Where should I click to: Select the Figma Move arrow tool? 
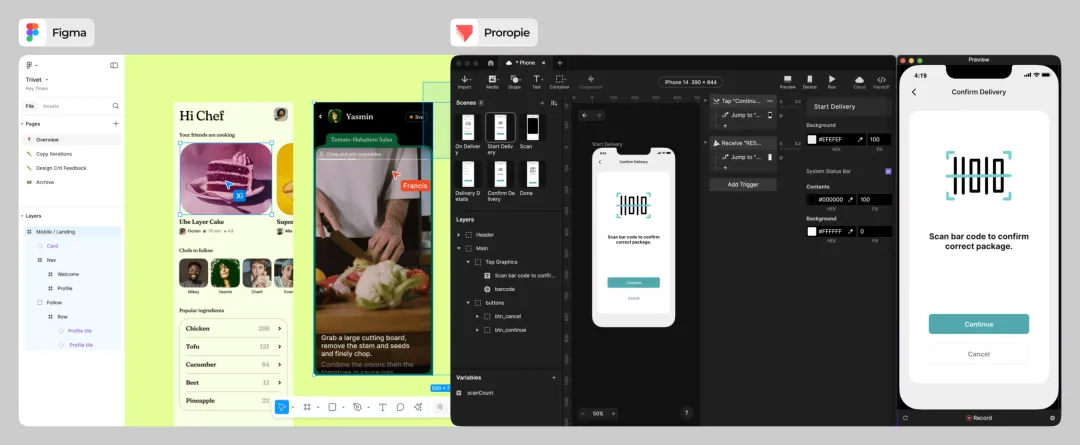pos(282,407)
